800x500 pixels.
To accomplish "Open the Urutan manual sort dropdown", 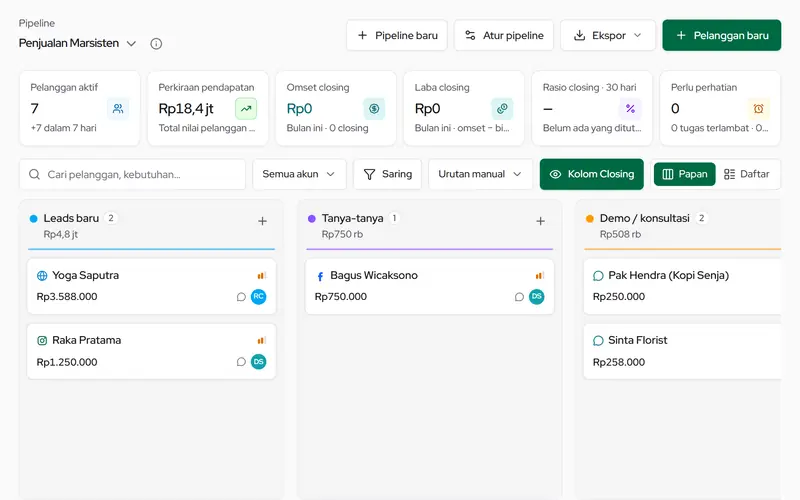I will 480,174.
